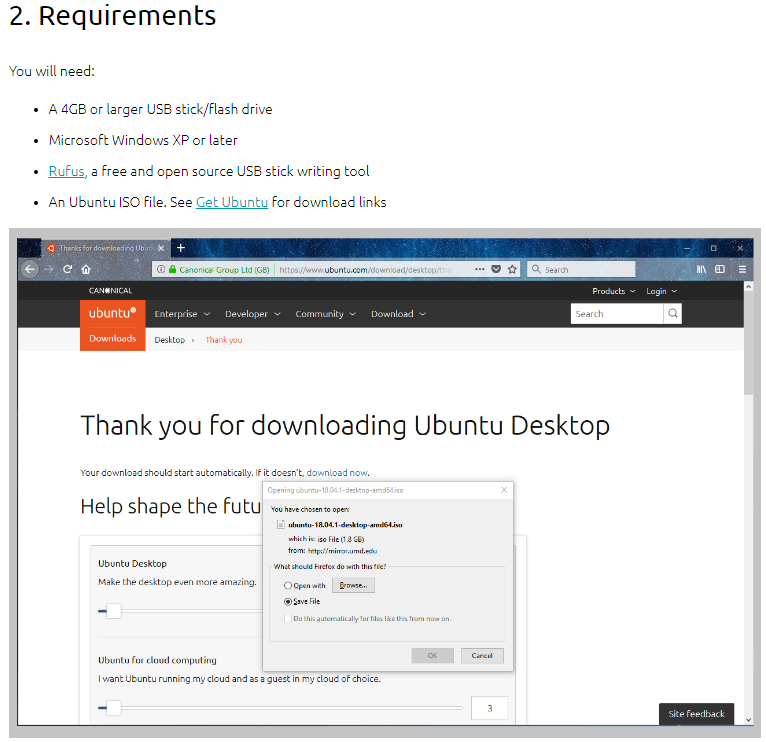Open a new tab with the plus button

point(181,248)
